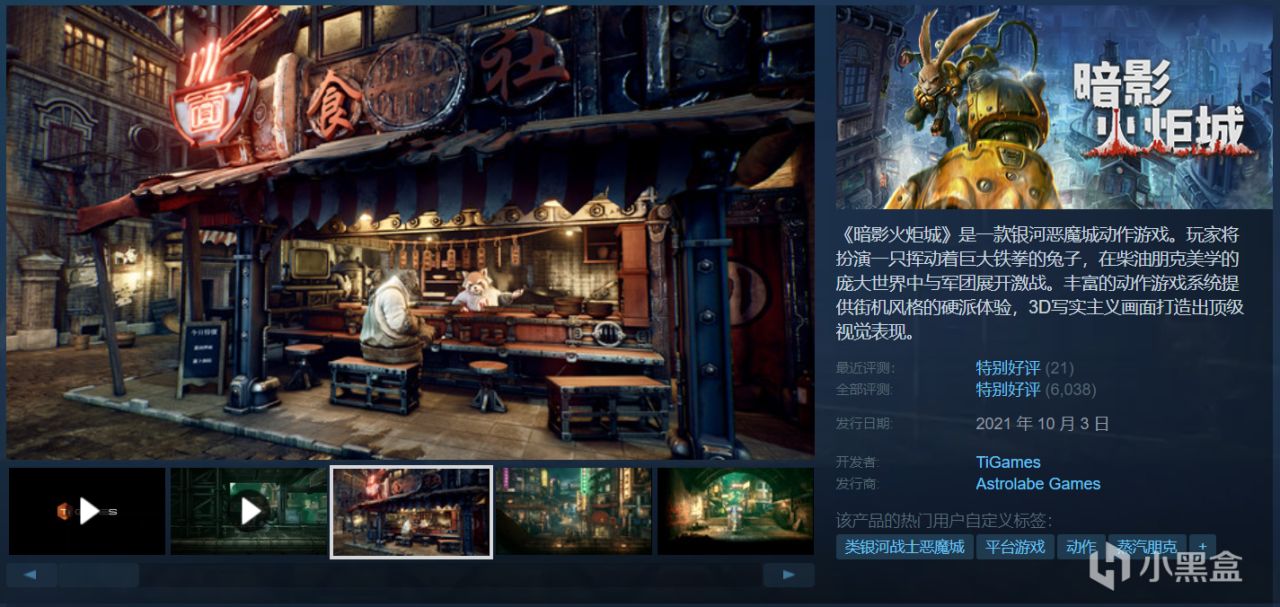1280x607 pixels.
Task: Open the Astrolabe Games publisher link
Action: [x=1038, y=484]
